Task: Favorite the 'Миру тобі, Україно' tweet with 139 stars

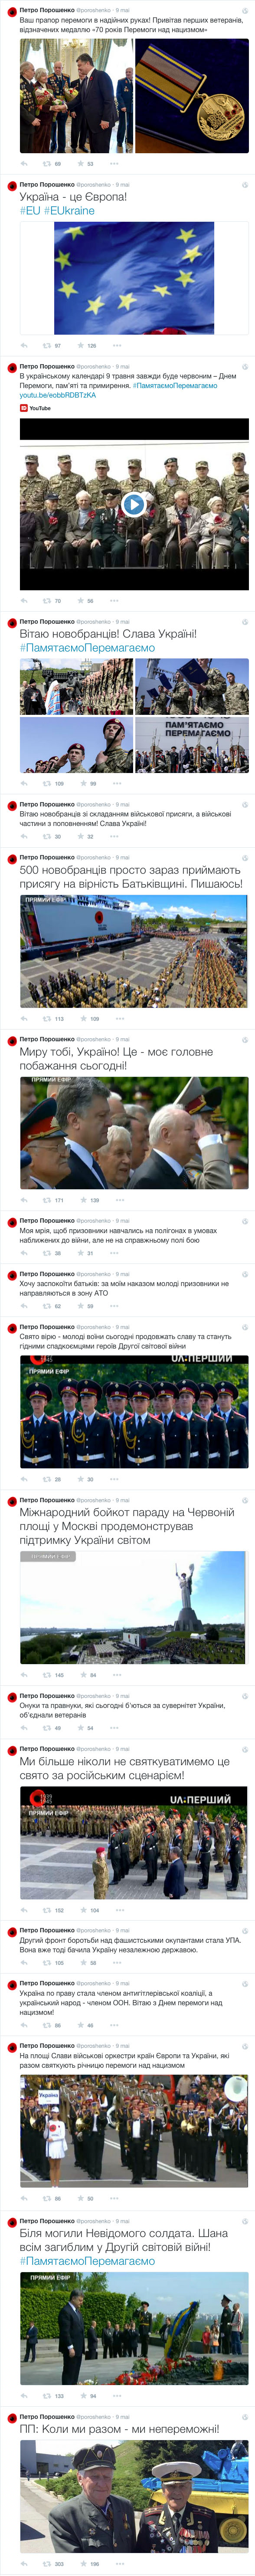Action: 83,1200
